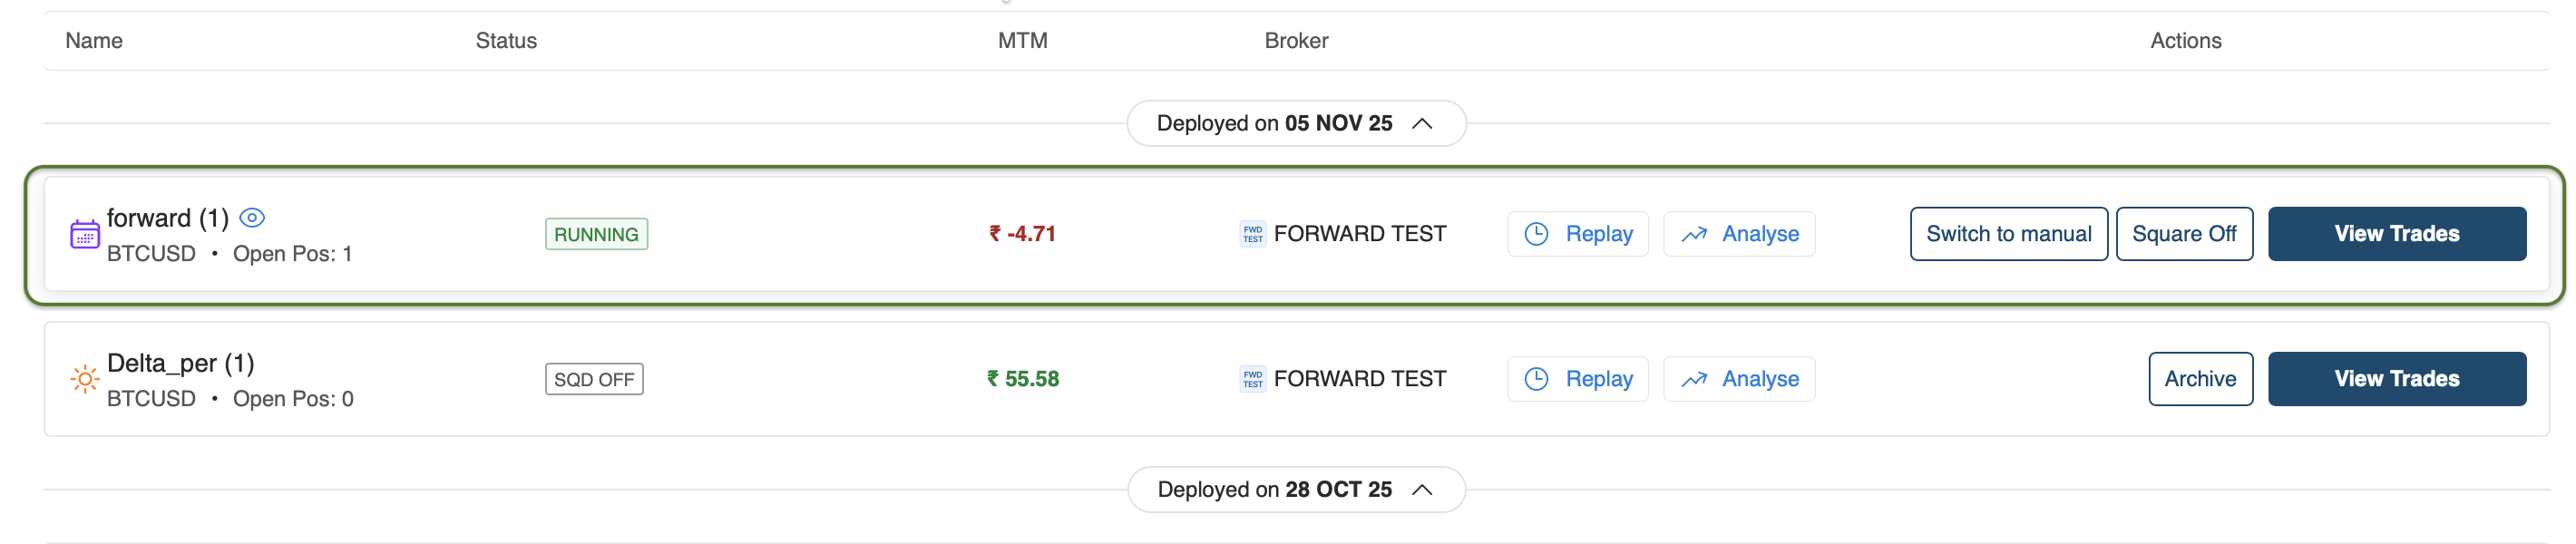Click the RUNNING status badge
The width and height of the screenshot is (2576, 544).
(x=595, y=233)
